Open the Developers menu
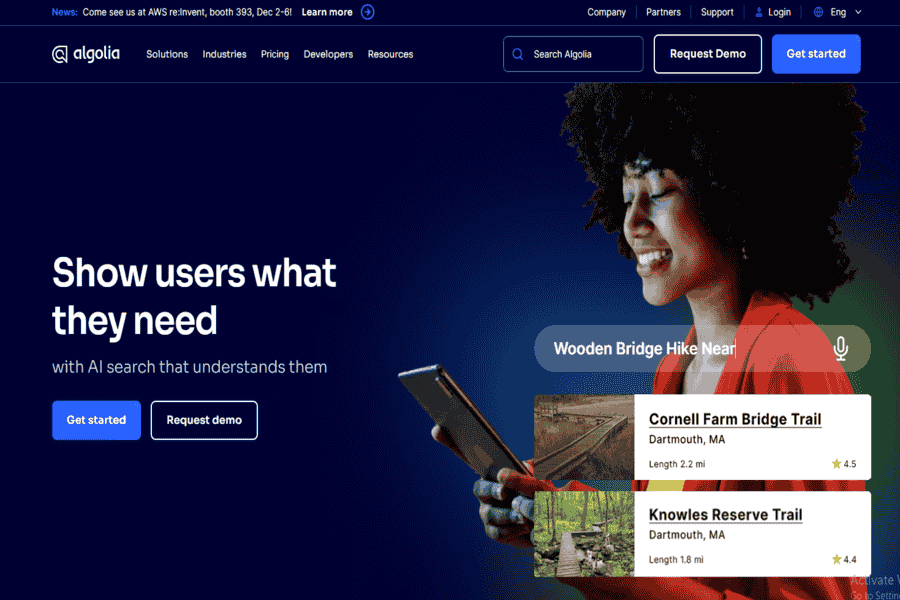This screenshot has height=600, width=900. [x=328, y=54]
